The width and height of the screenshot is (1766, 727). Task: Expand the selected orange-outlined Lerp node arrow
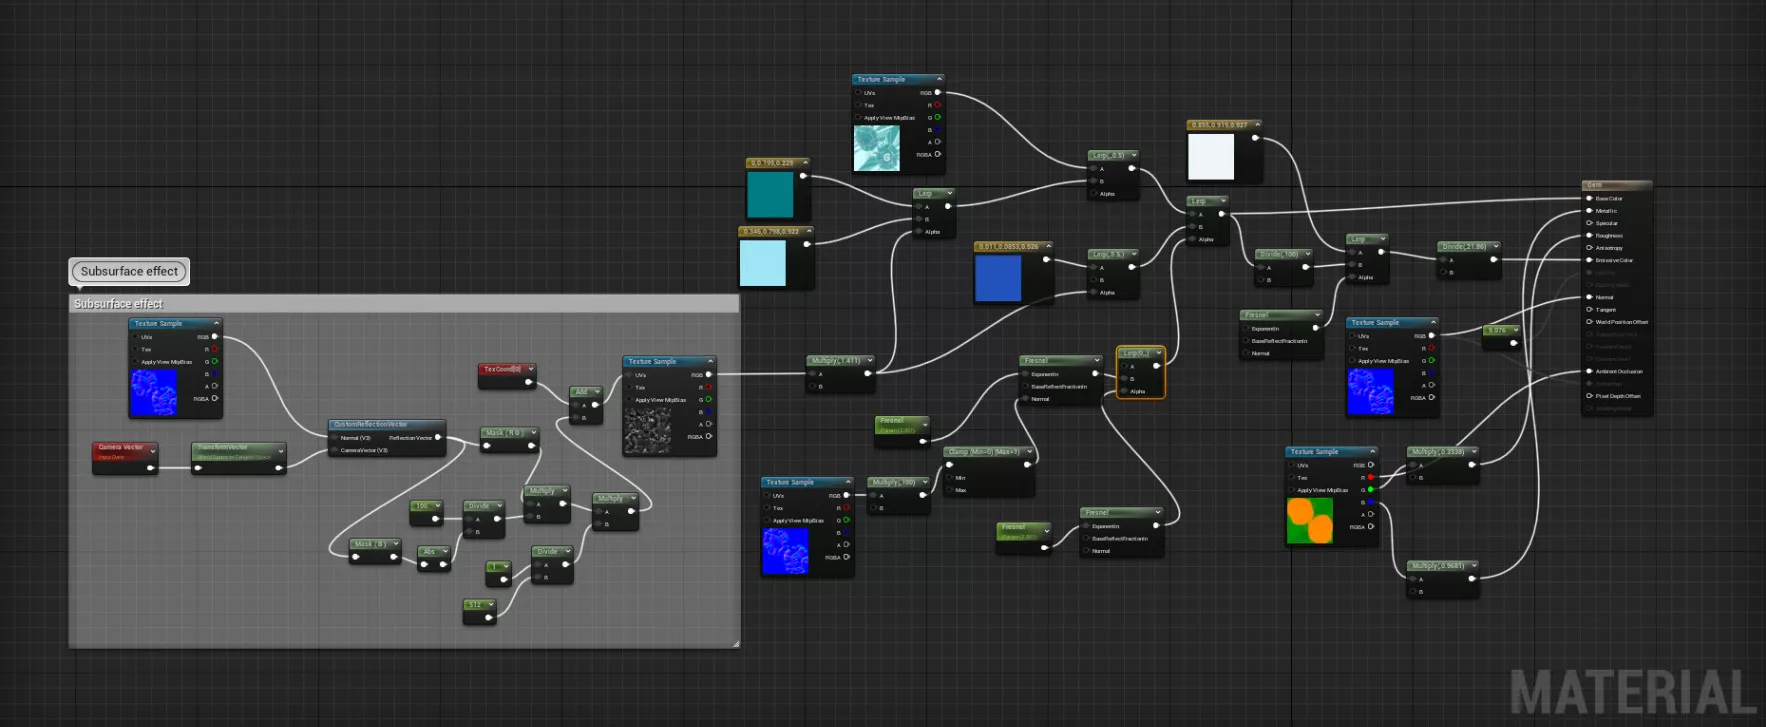(1158, 353)
